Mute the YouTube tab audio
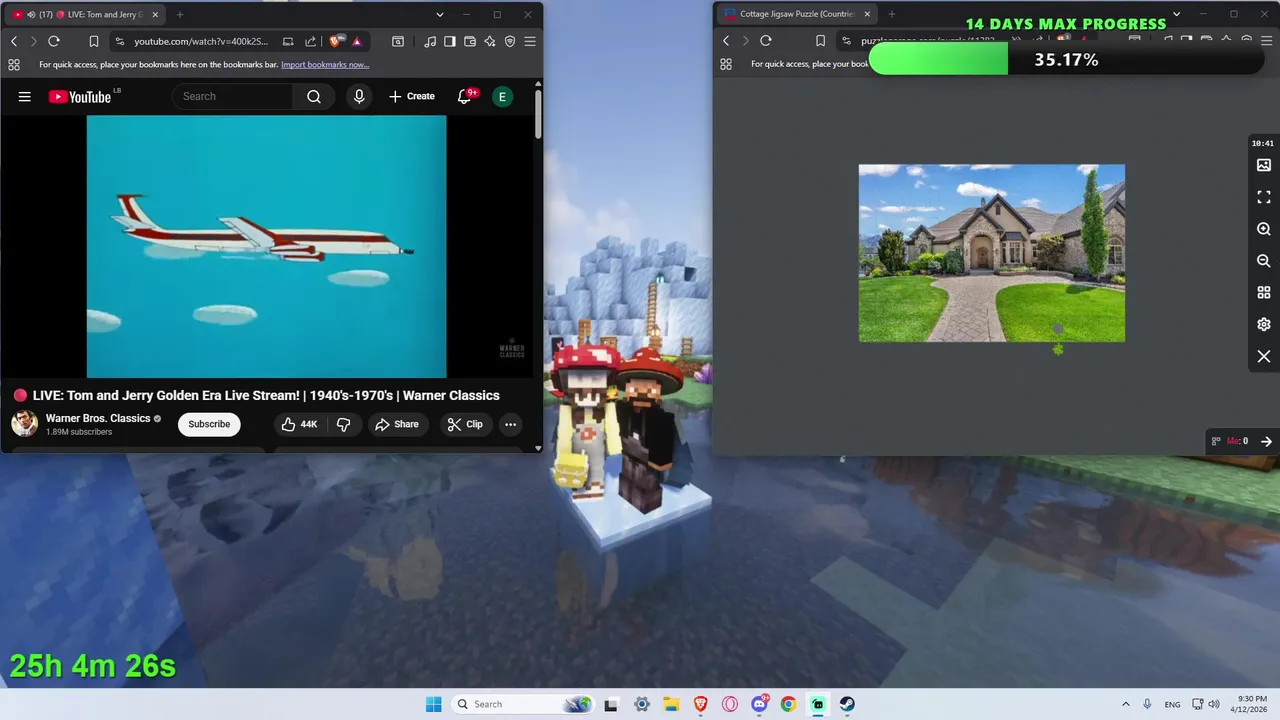The height and width of the screenshot is (720, 1280). click(x=31, y=15)
